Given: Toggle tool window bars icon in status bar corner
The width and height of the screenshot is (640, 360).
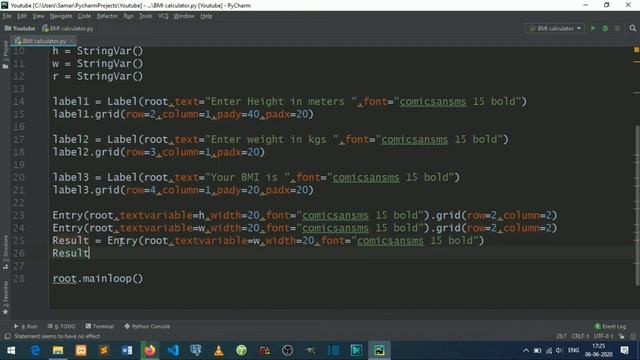Looking at the screenshot, I should tap(7, 336).
